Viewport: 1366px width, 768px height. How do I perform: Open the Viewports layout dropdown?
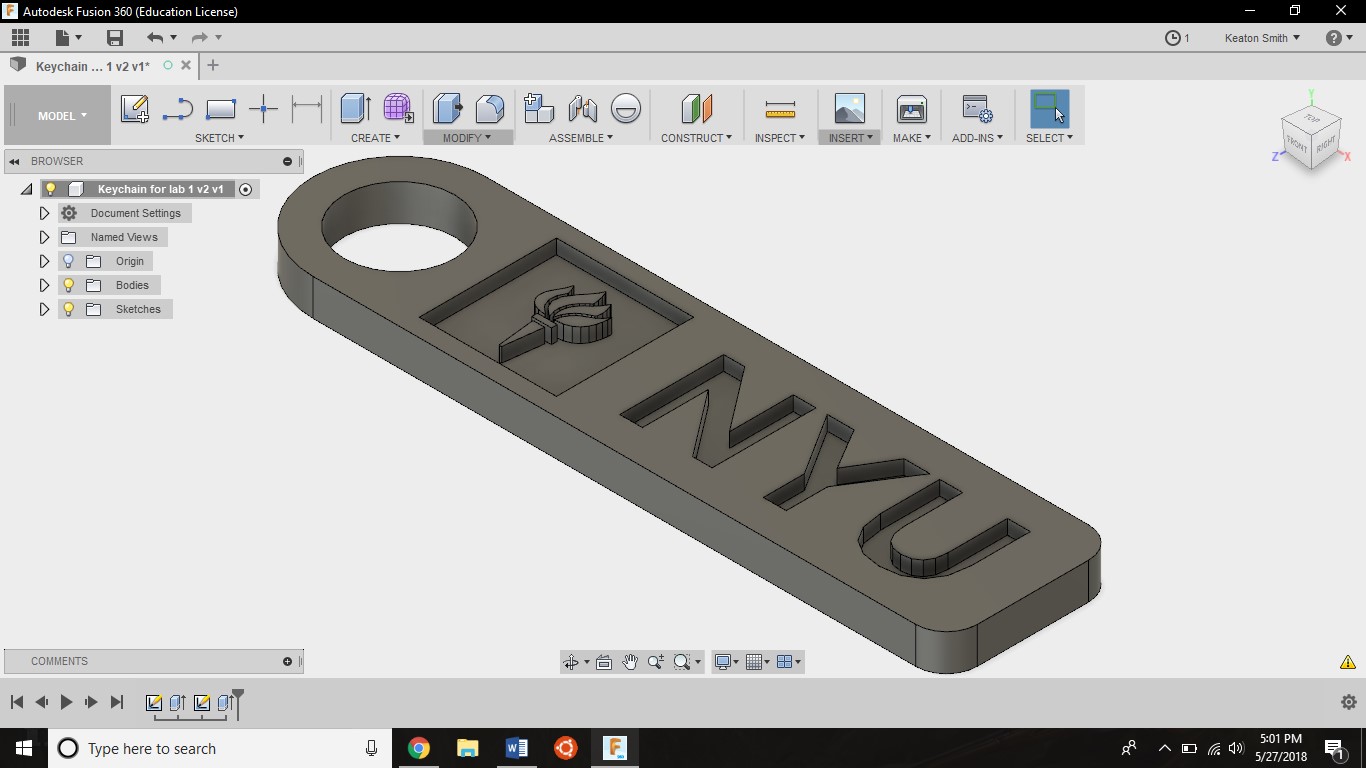789,662
